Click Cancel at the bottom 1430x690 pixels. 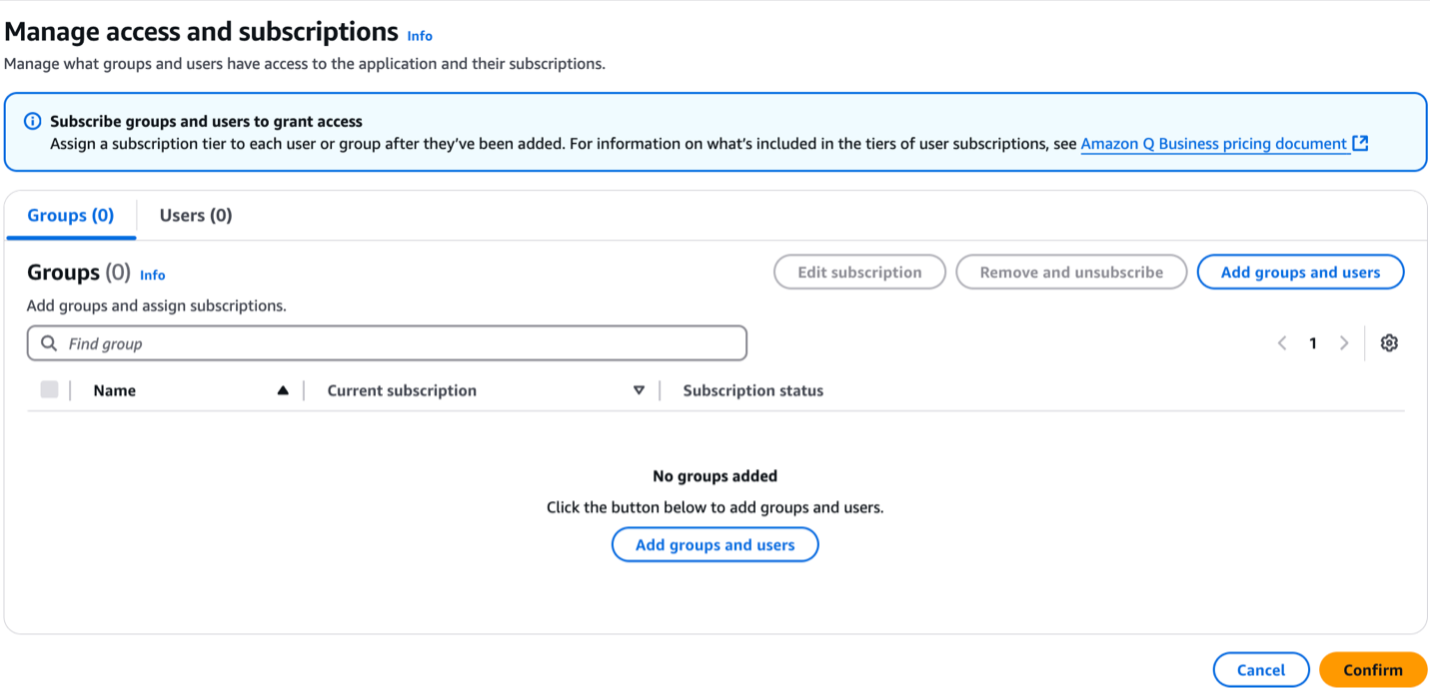[1261, 669]
